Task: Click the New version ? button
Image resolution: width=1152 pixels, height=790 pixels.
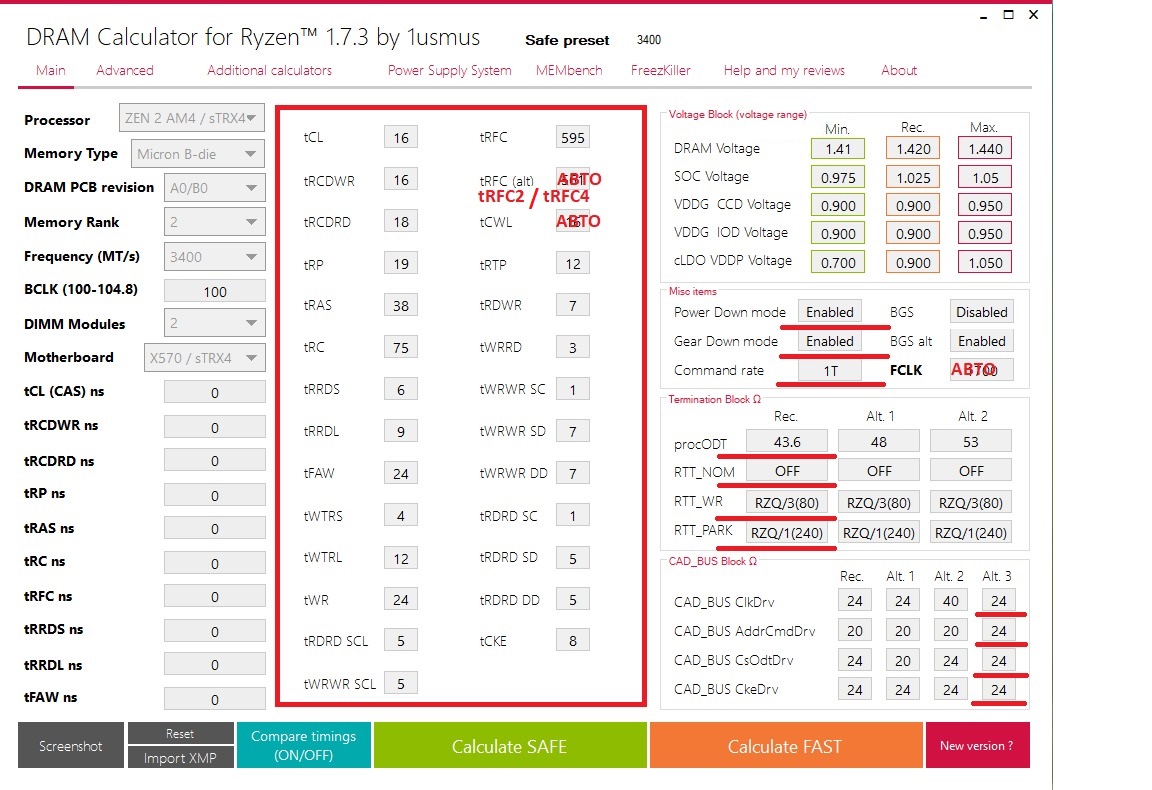Action: point(976,745)
